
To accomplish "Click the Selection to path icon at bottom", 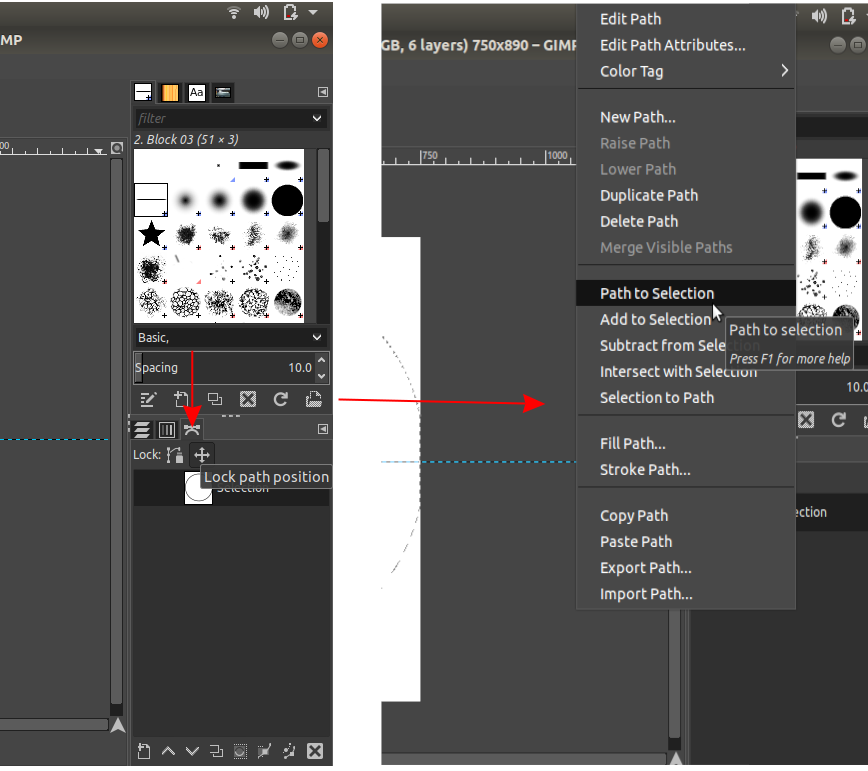I will tap(264, 751).
